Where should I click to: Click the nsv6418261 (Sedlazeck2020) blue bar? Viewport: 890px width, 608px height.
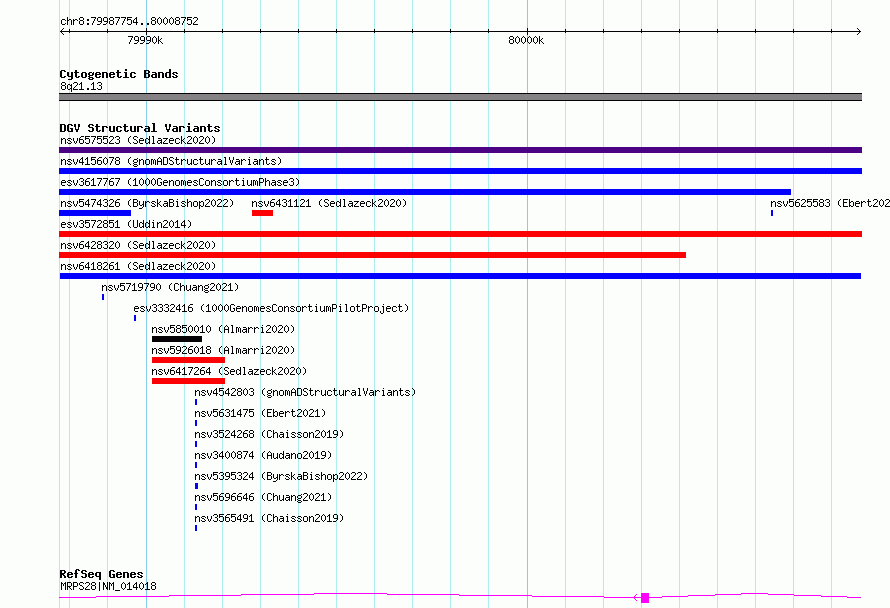click(460, 276)
